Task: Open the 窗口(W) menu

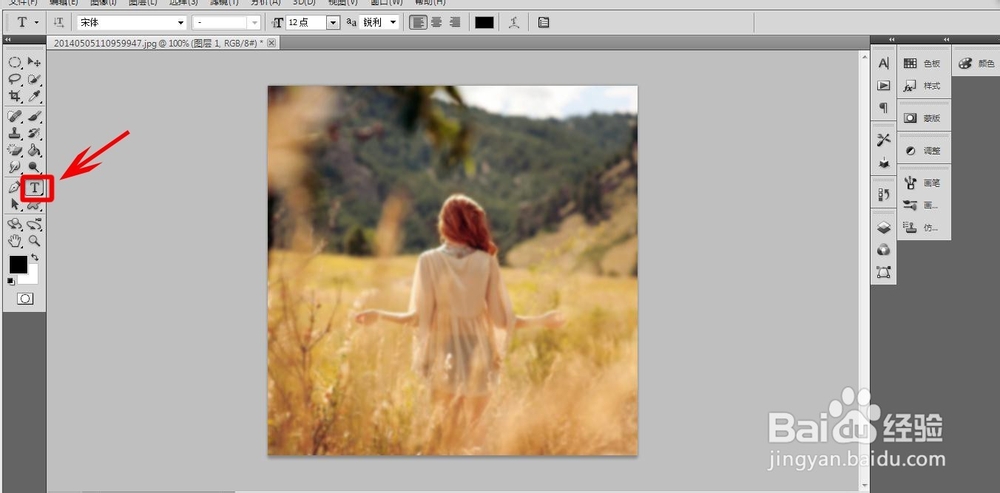Action: point(386,3)
